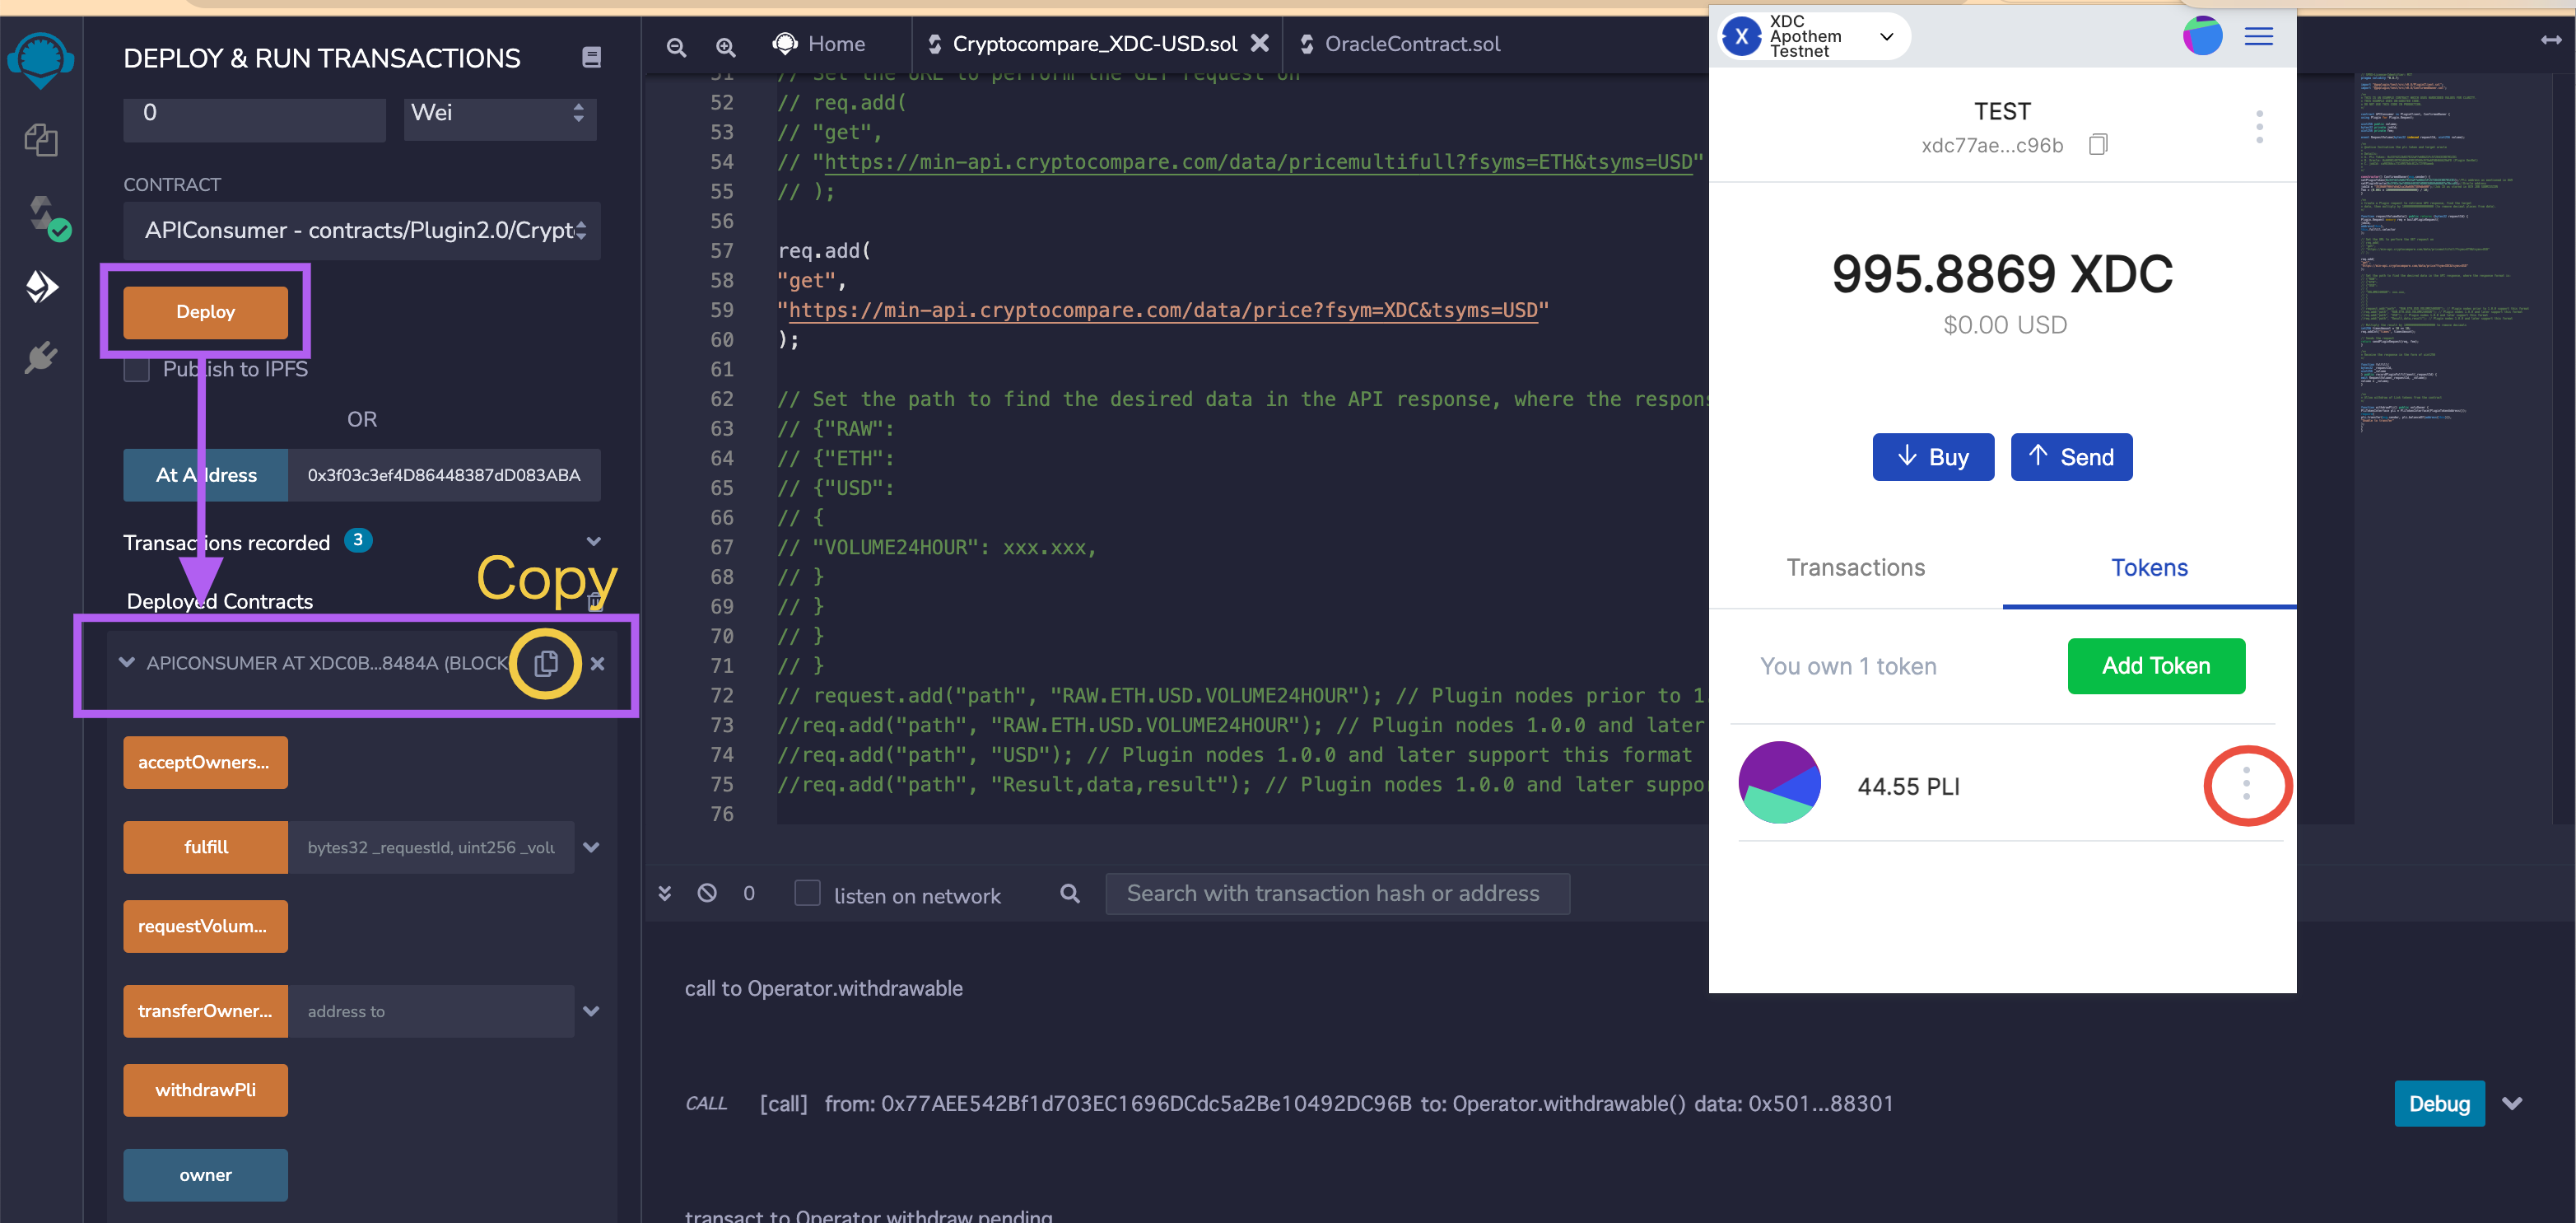Delete all deployed contracts via trash icon
The image size is (2576, 1223).
(595, 600)
